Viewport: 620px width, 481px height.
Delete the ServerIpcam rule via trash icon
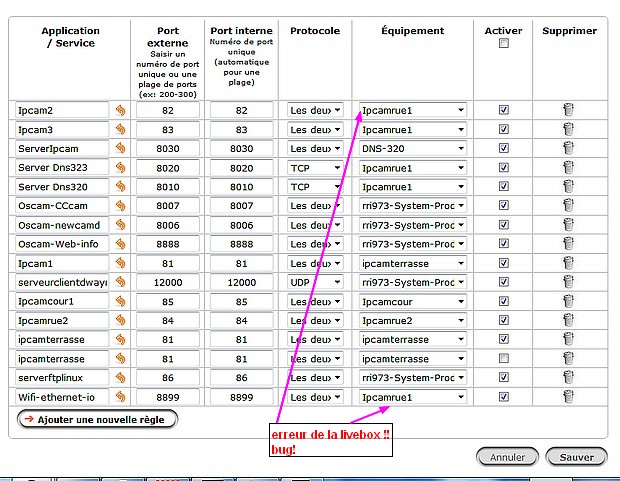coord(568,149)
